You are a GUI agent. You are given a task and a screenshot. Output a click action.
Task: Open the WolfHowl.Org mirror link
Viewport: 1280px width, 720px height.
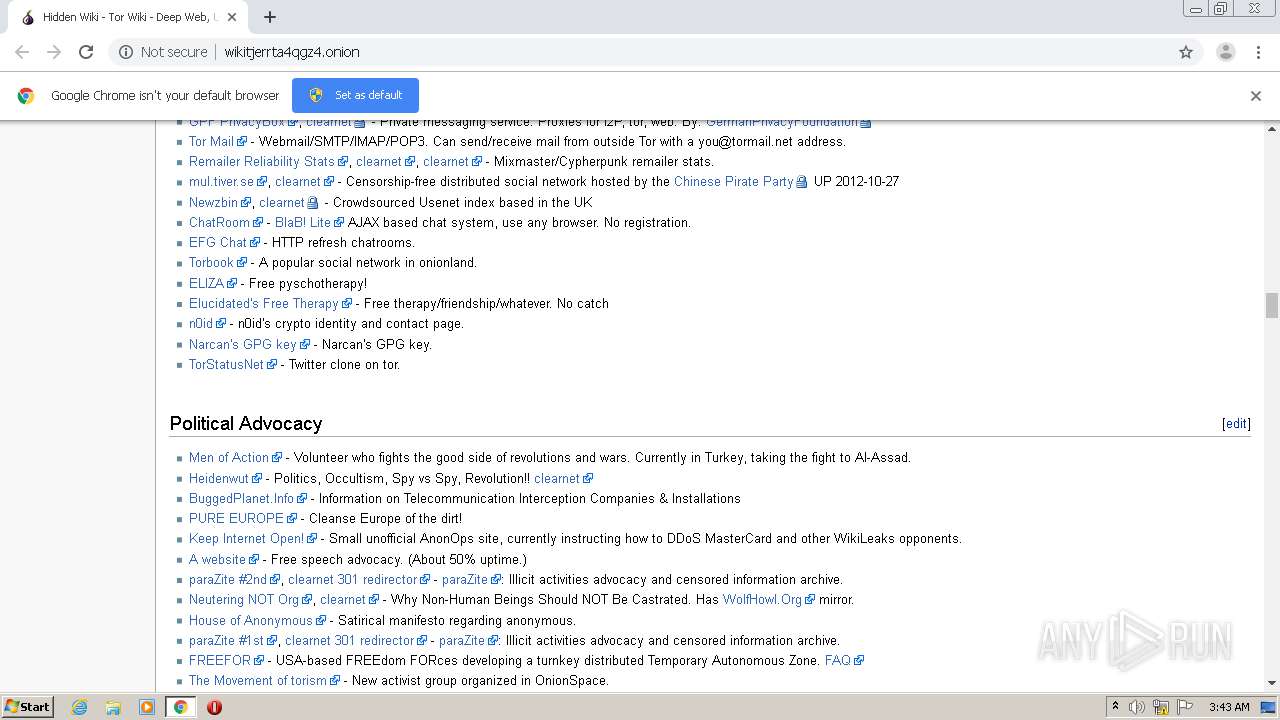coord(762,599)
